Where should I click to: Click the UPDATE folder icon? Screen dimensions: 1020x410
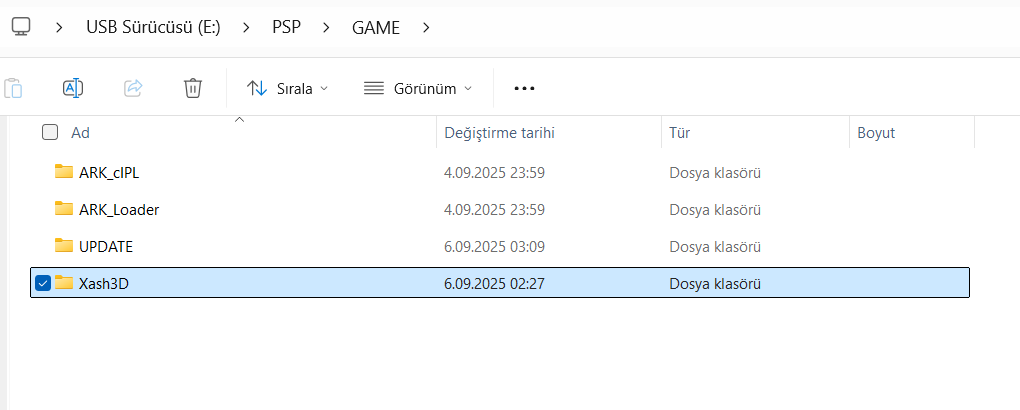tap(64, 246)
